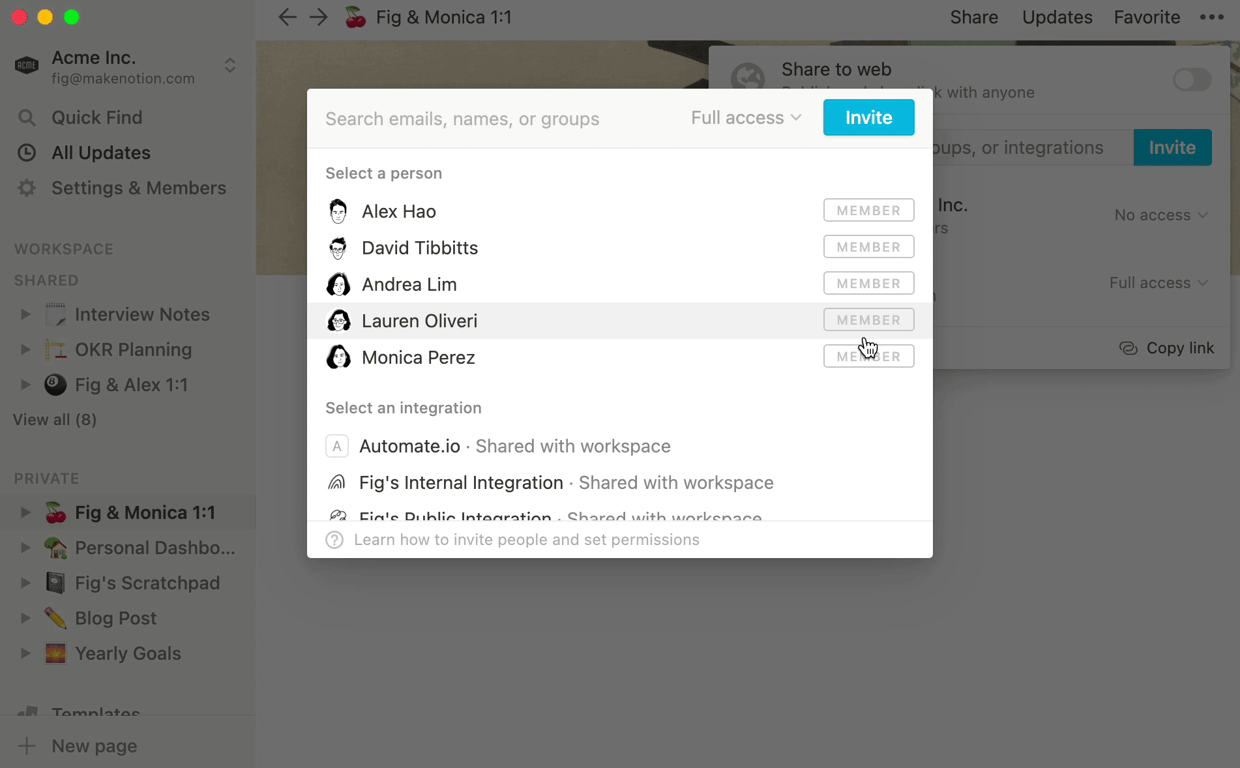Expand the Interview Notes page tree
The image size is (1240, 768).
[26, 315]
